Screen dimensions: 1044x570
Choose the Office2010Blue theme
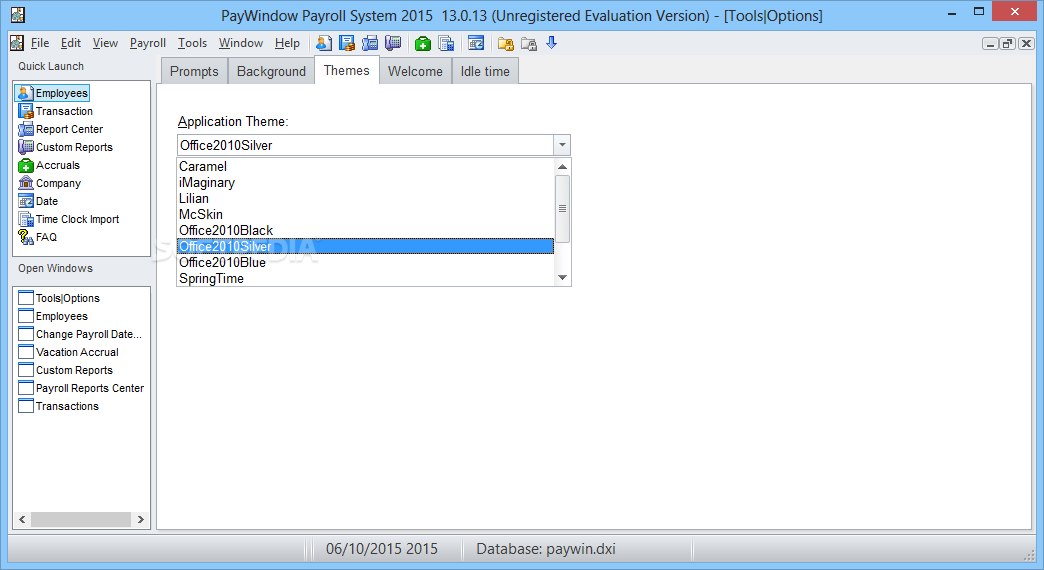point(365,262)
